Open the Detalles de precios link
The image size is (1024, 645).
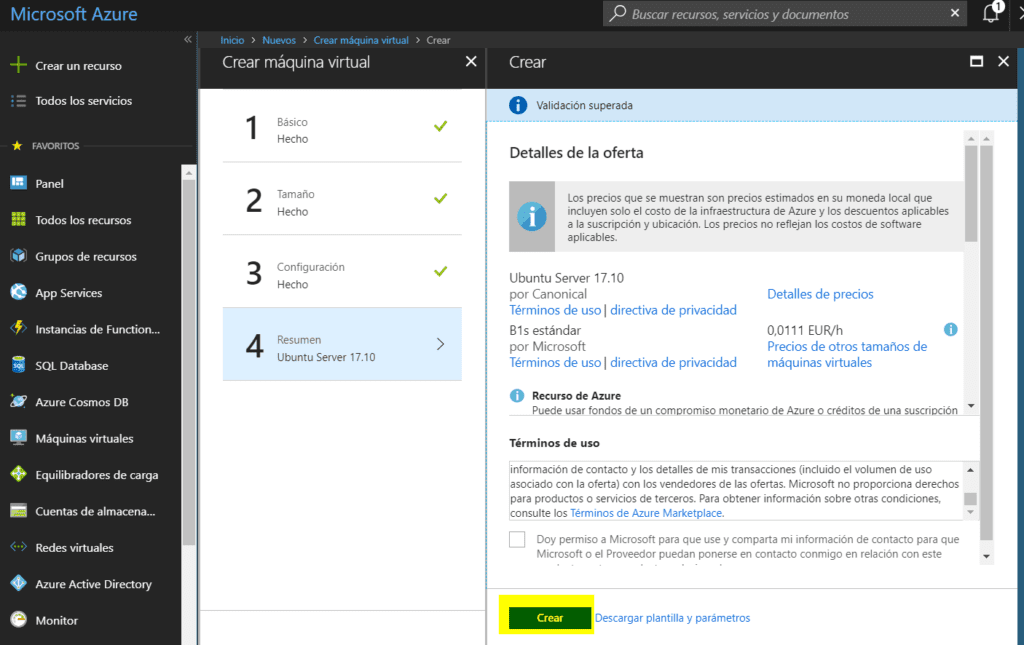pyautogui.click(x=820, y=294)
